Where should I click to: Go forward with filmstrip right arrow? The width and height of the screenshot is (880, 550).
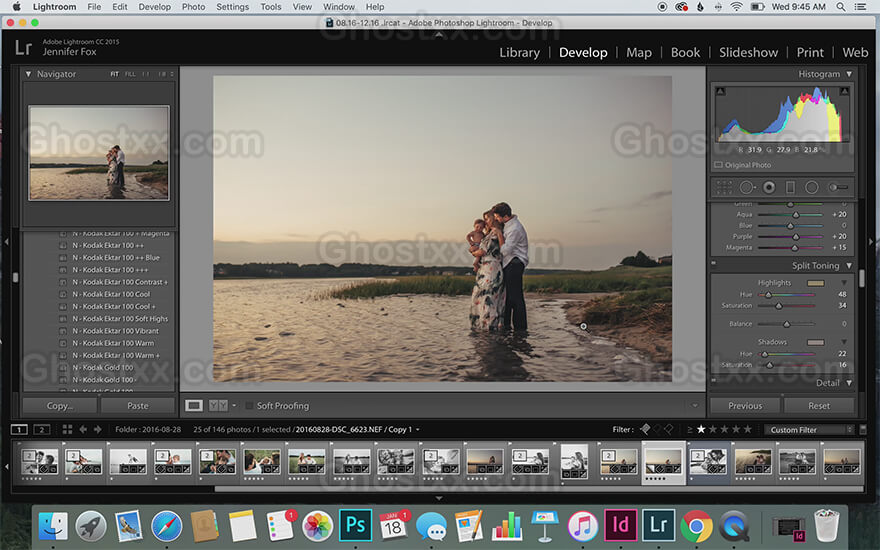(98, 429)
